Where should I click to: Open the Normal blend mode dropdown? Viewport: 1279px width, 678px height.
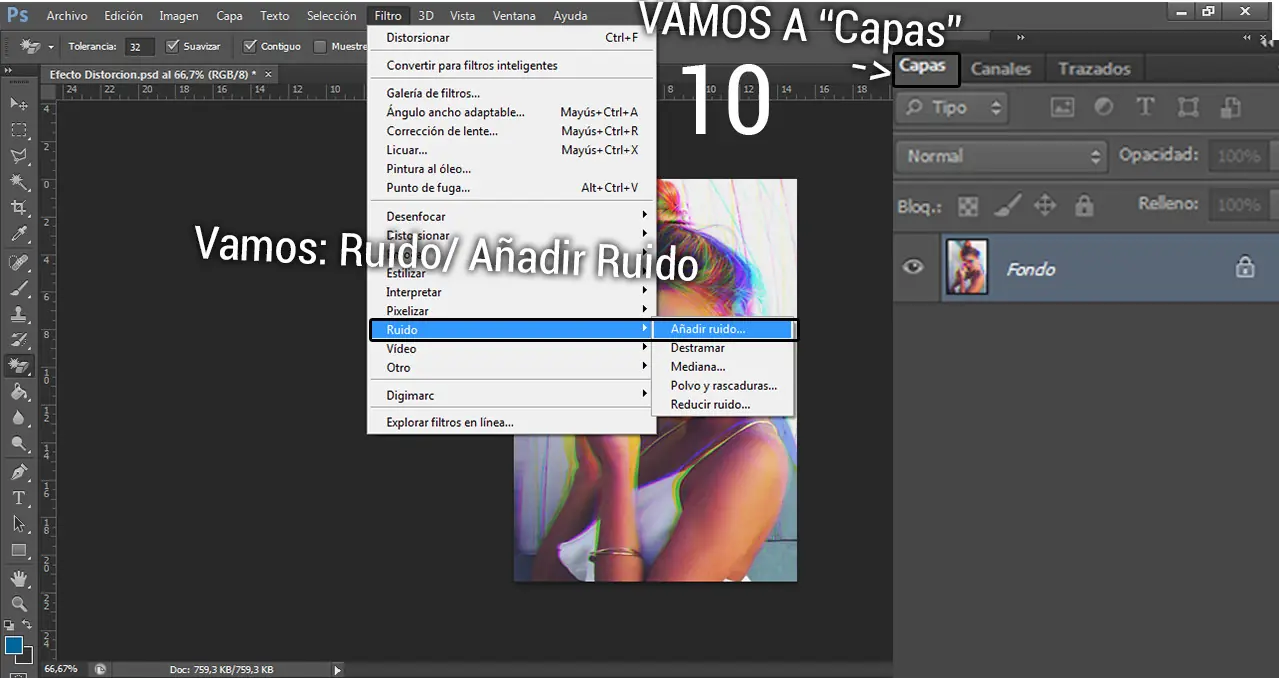point(1002,156)
